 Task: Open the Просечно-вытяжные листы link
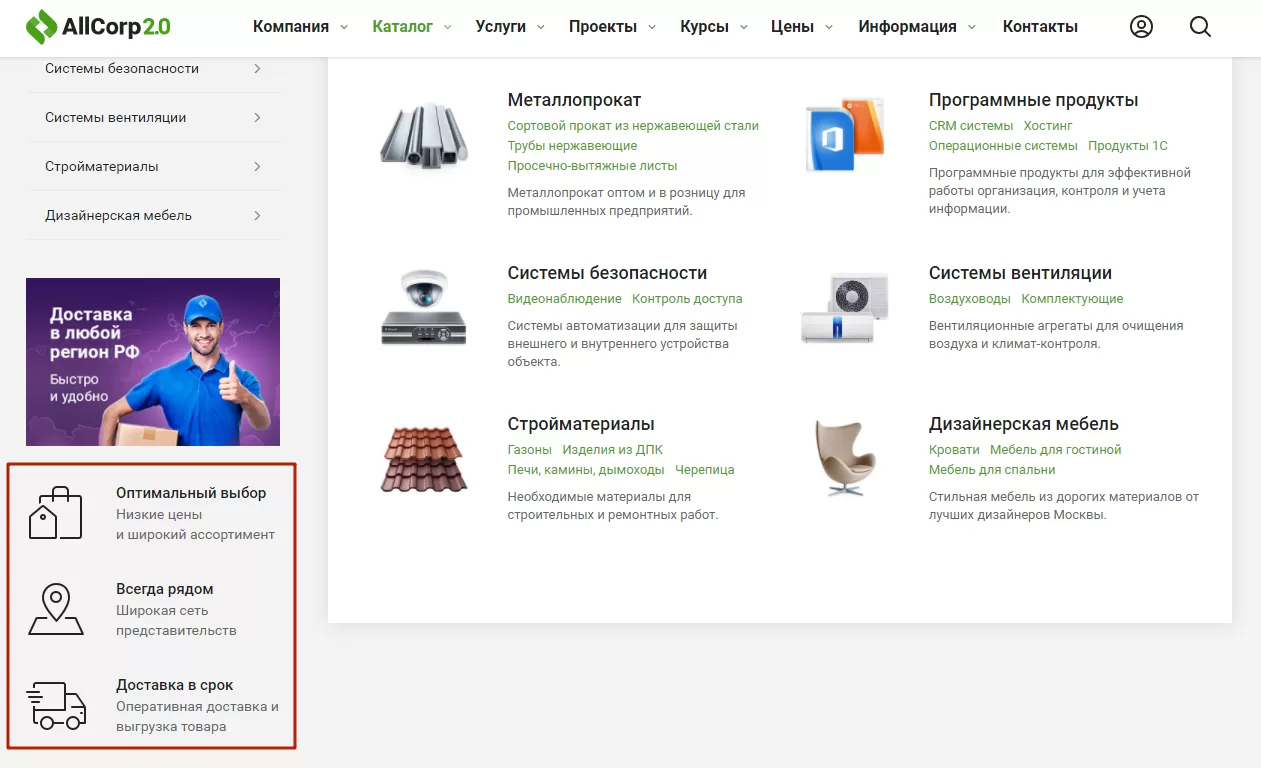tap(592, 166)
